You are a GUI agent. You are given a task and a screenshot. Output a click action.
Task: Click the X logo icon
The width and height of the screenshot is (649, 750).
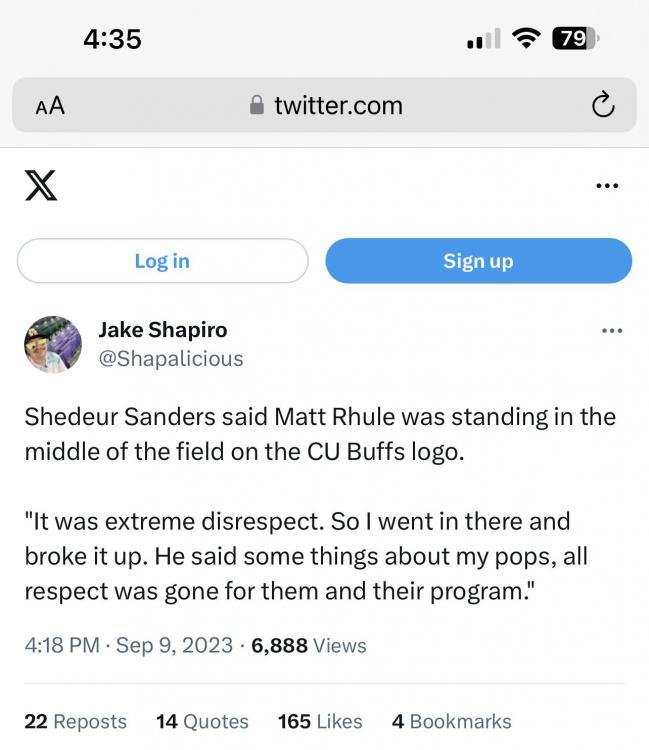(x=41, y=186)
